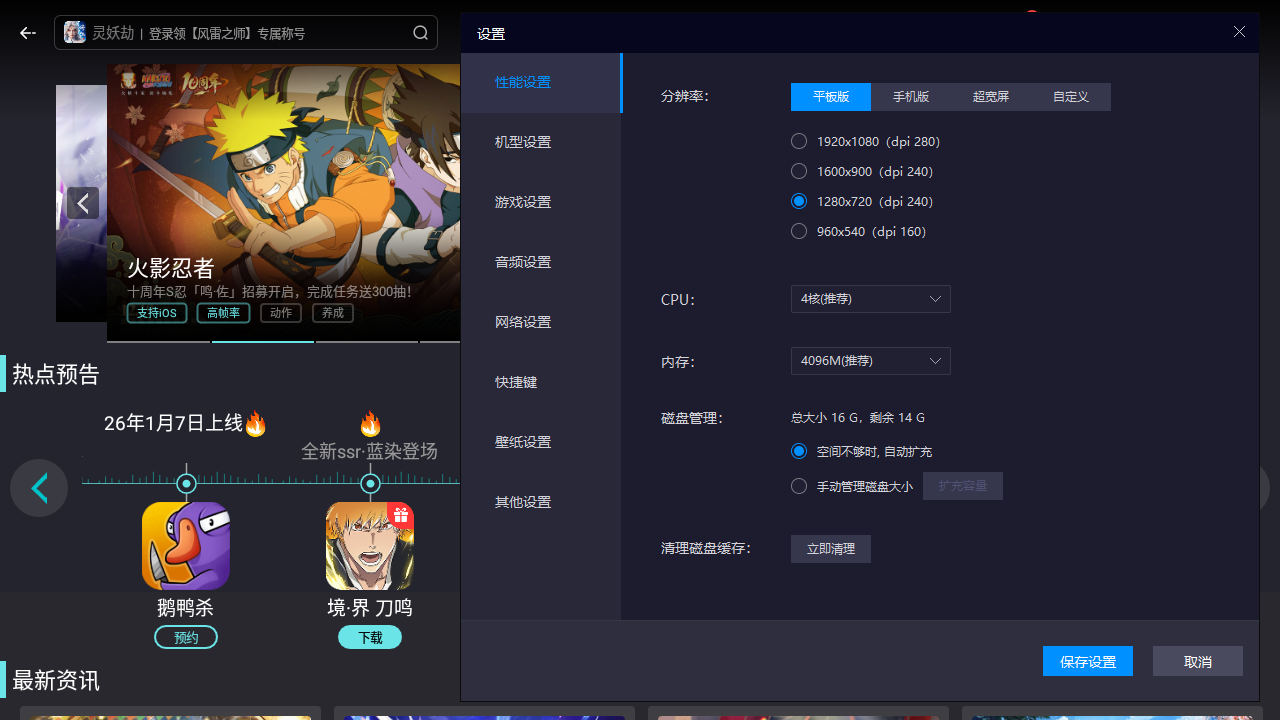
Task: Show previous banner with left chevron
Action: pos(83,204)
